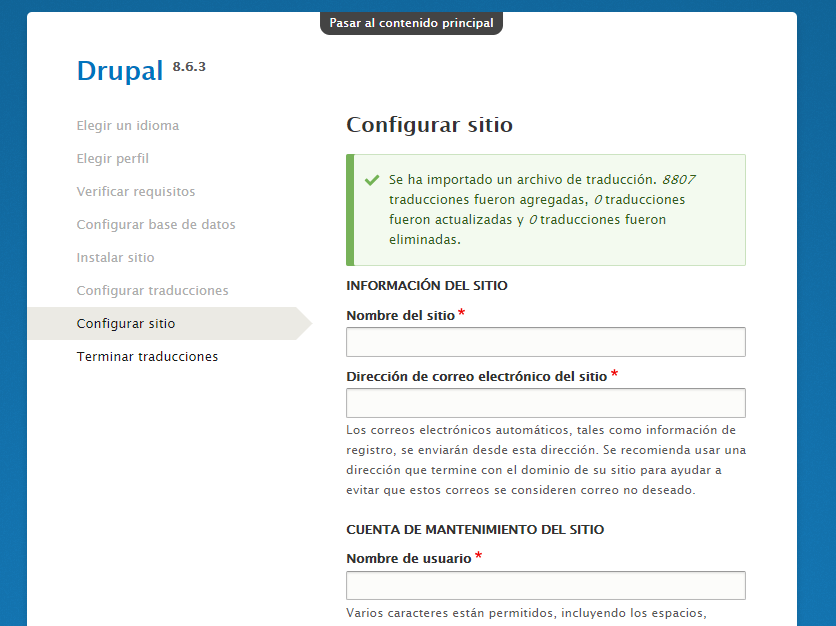Click the 'Dirección de correo electrónico del sitio' label

pos(477,376)
